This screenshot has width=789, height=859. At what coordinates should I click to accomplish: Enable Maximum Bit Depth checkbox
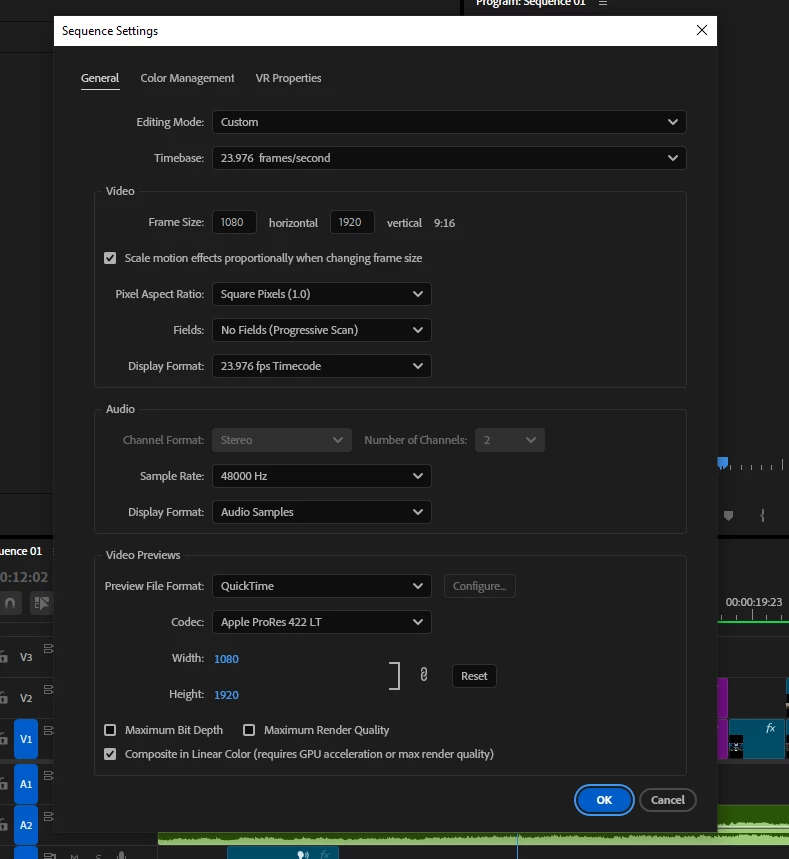coord(110,730)
